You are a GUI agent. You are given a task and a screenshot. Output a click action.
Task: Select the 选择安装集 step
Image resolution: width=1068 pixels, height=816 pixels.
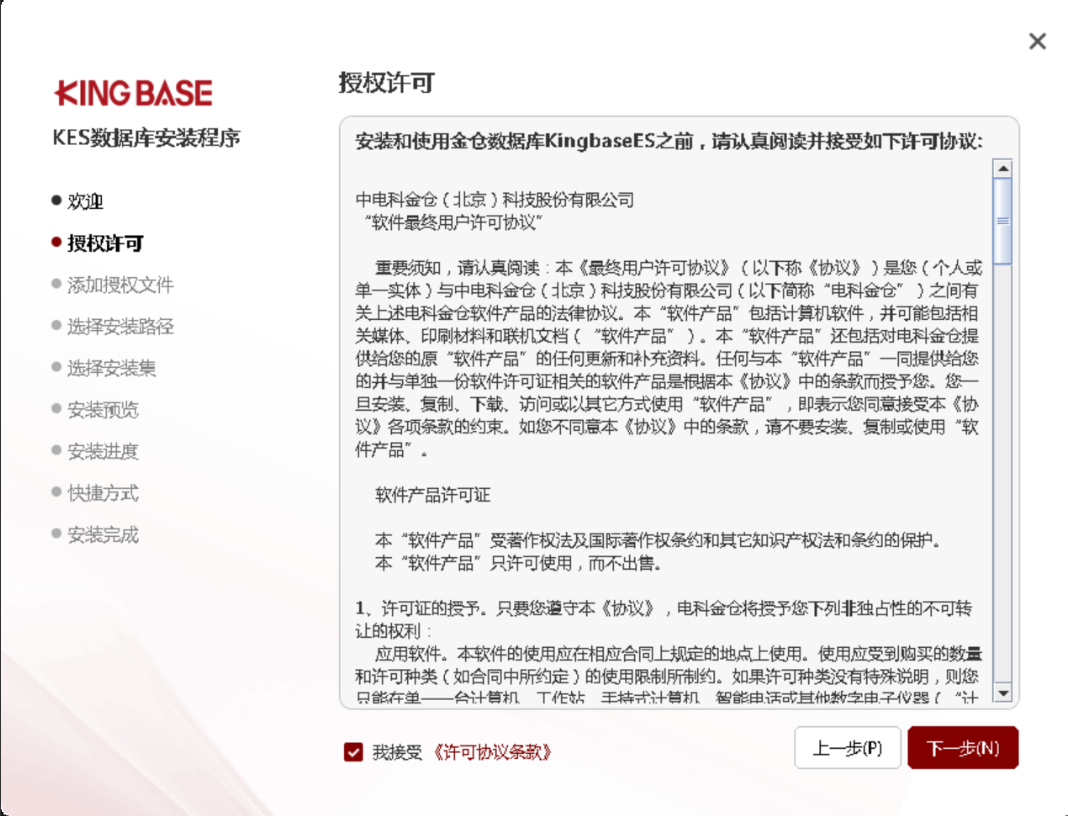click(x=112, y=368)
